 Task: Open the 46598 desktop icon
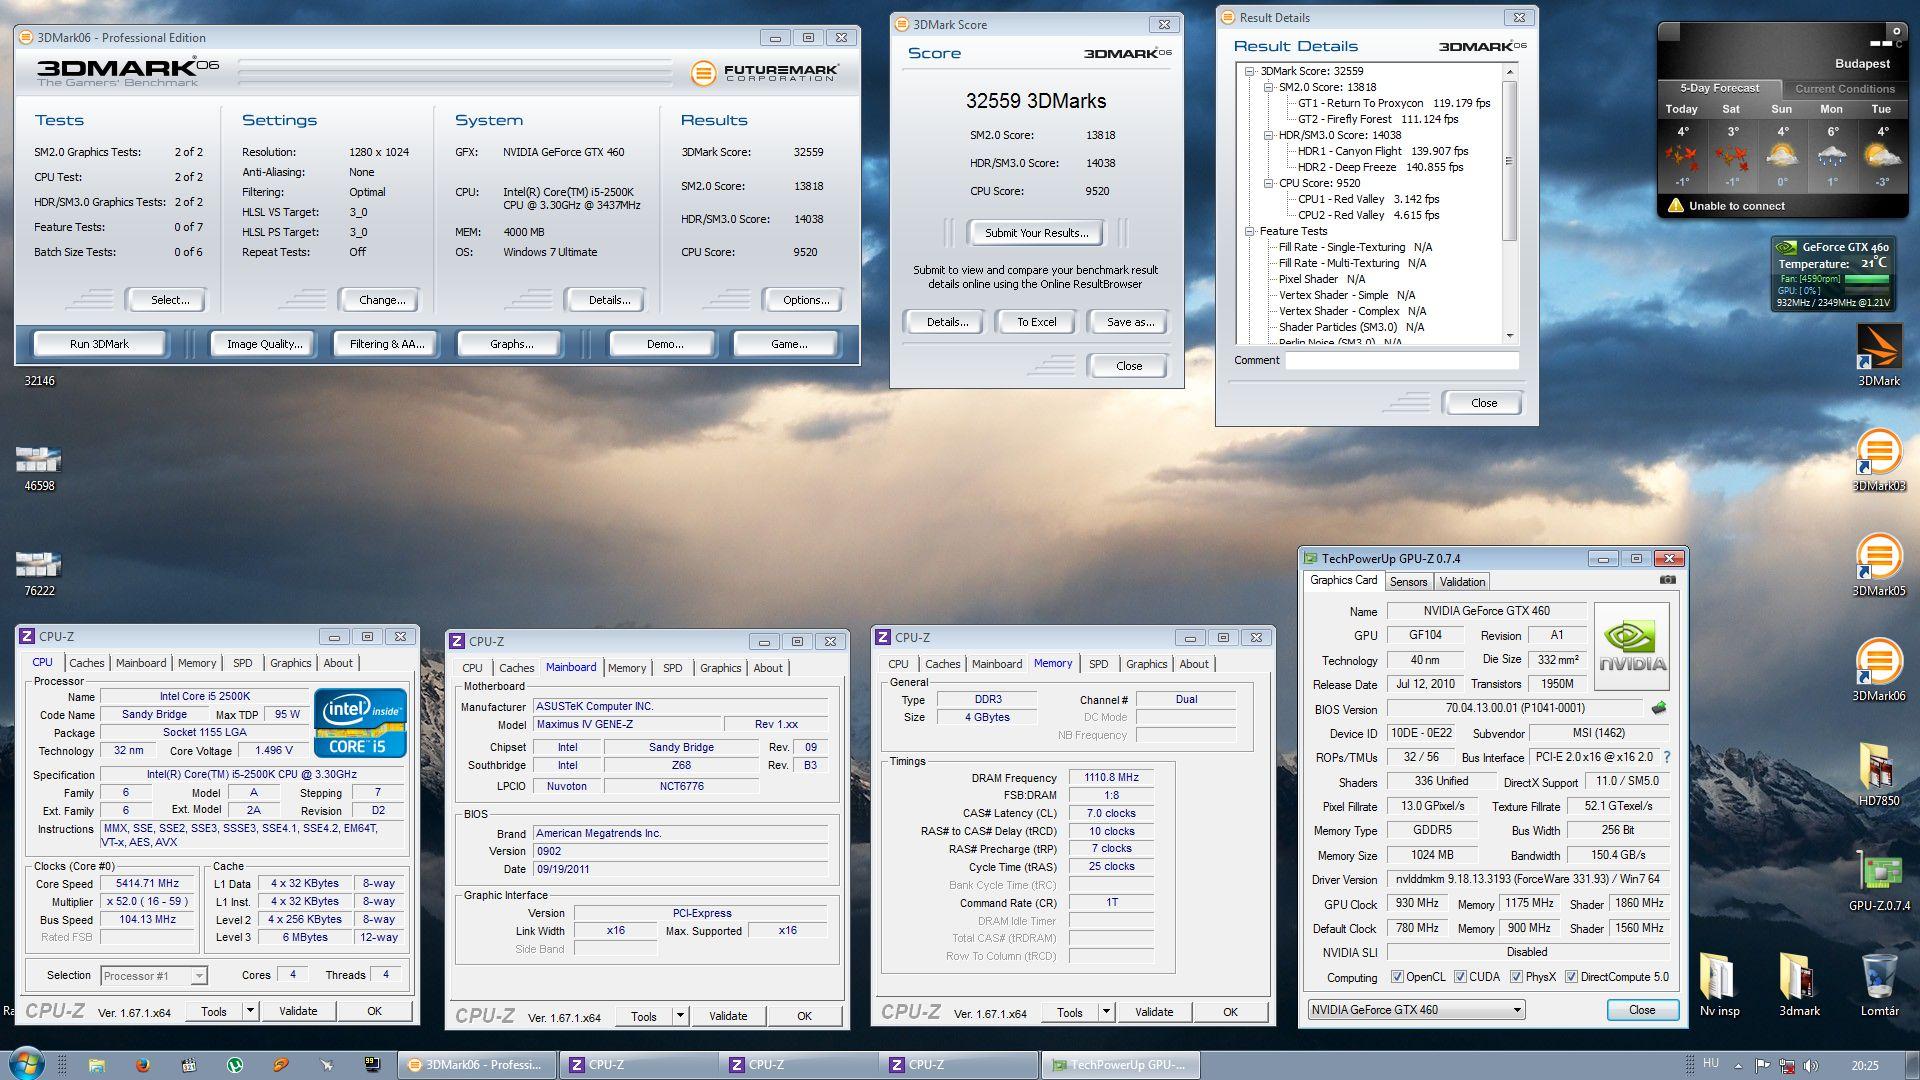(39, 467)
